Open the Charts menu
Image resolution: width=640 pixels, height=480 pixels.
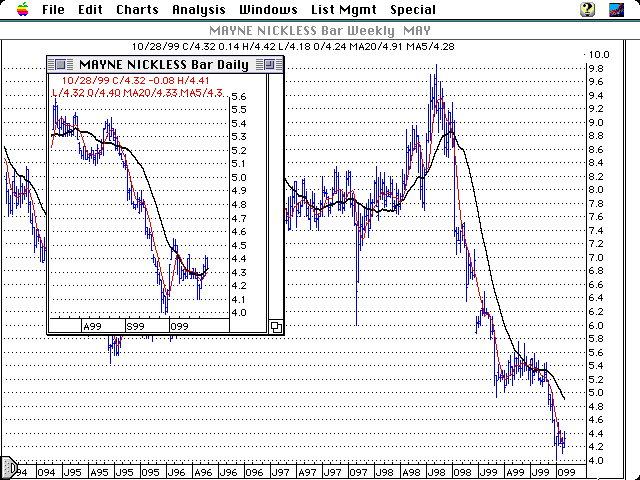pos(137,9)
